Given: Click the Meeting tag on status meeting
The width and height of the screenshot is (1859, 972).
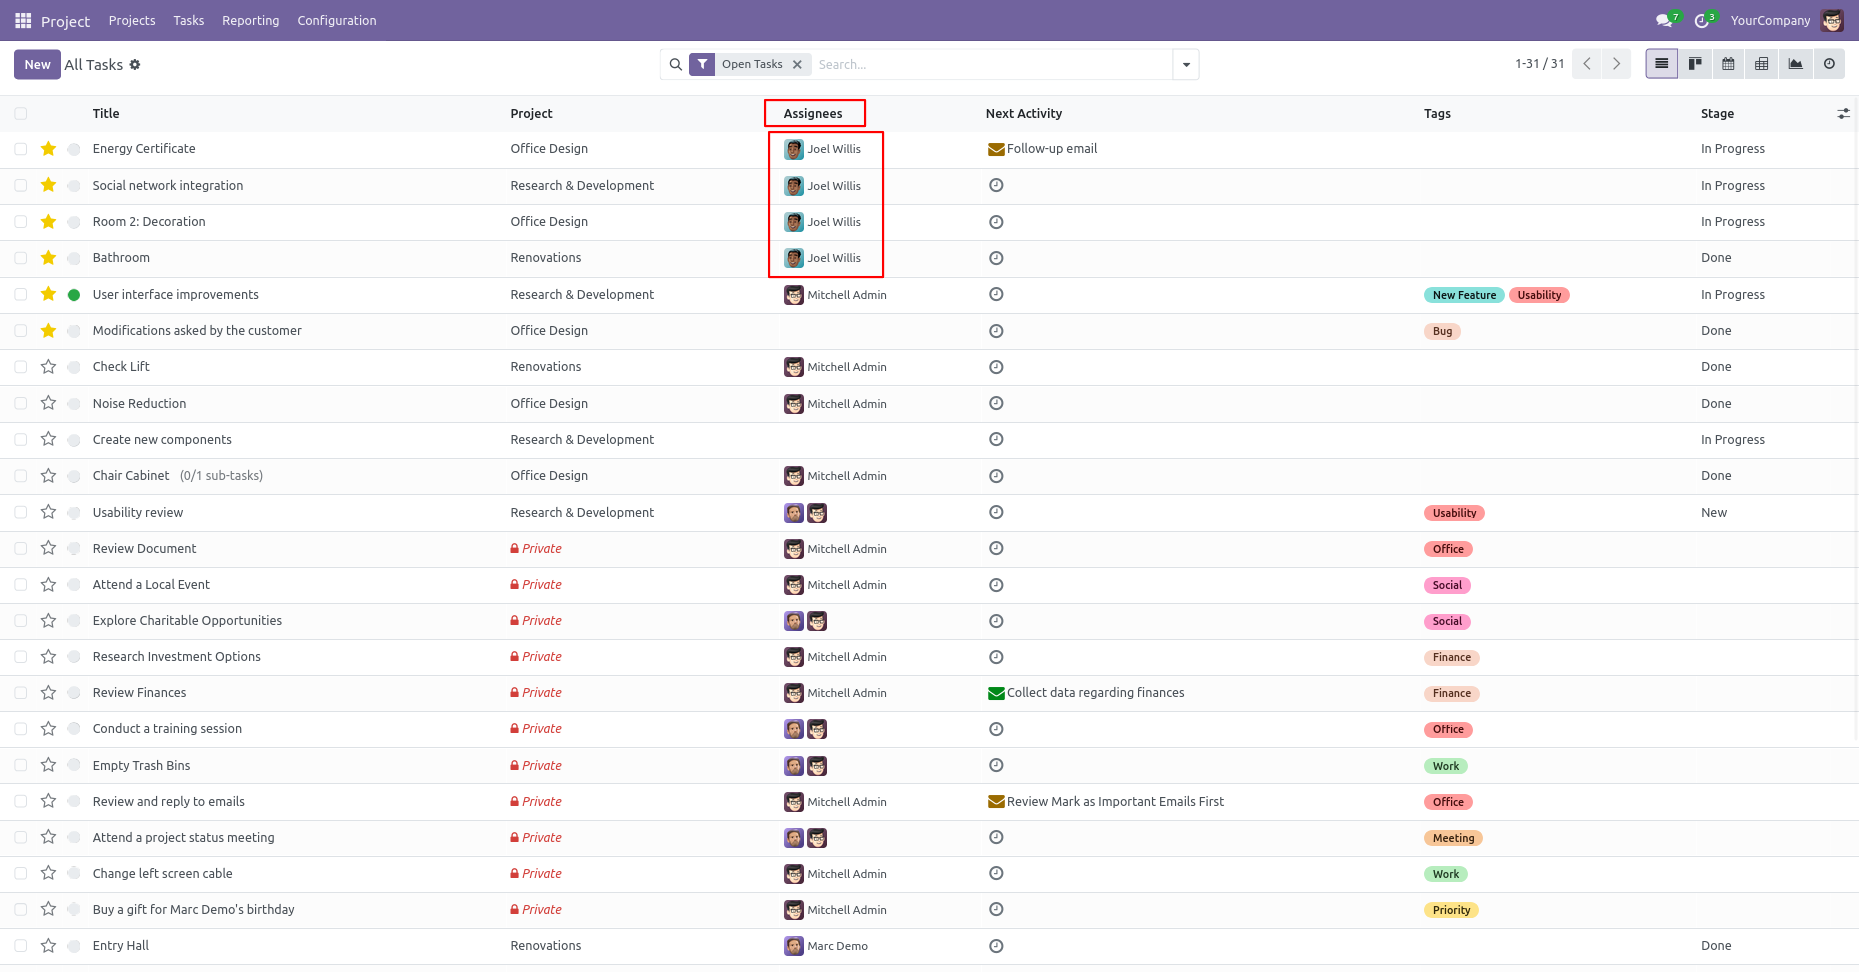Looking at the screenshot, I should [1453, 838].
